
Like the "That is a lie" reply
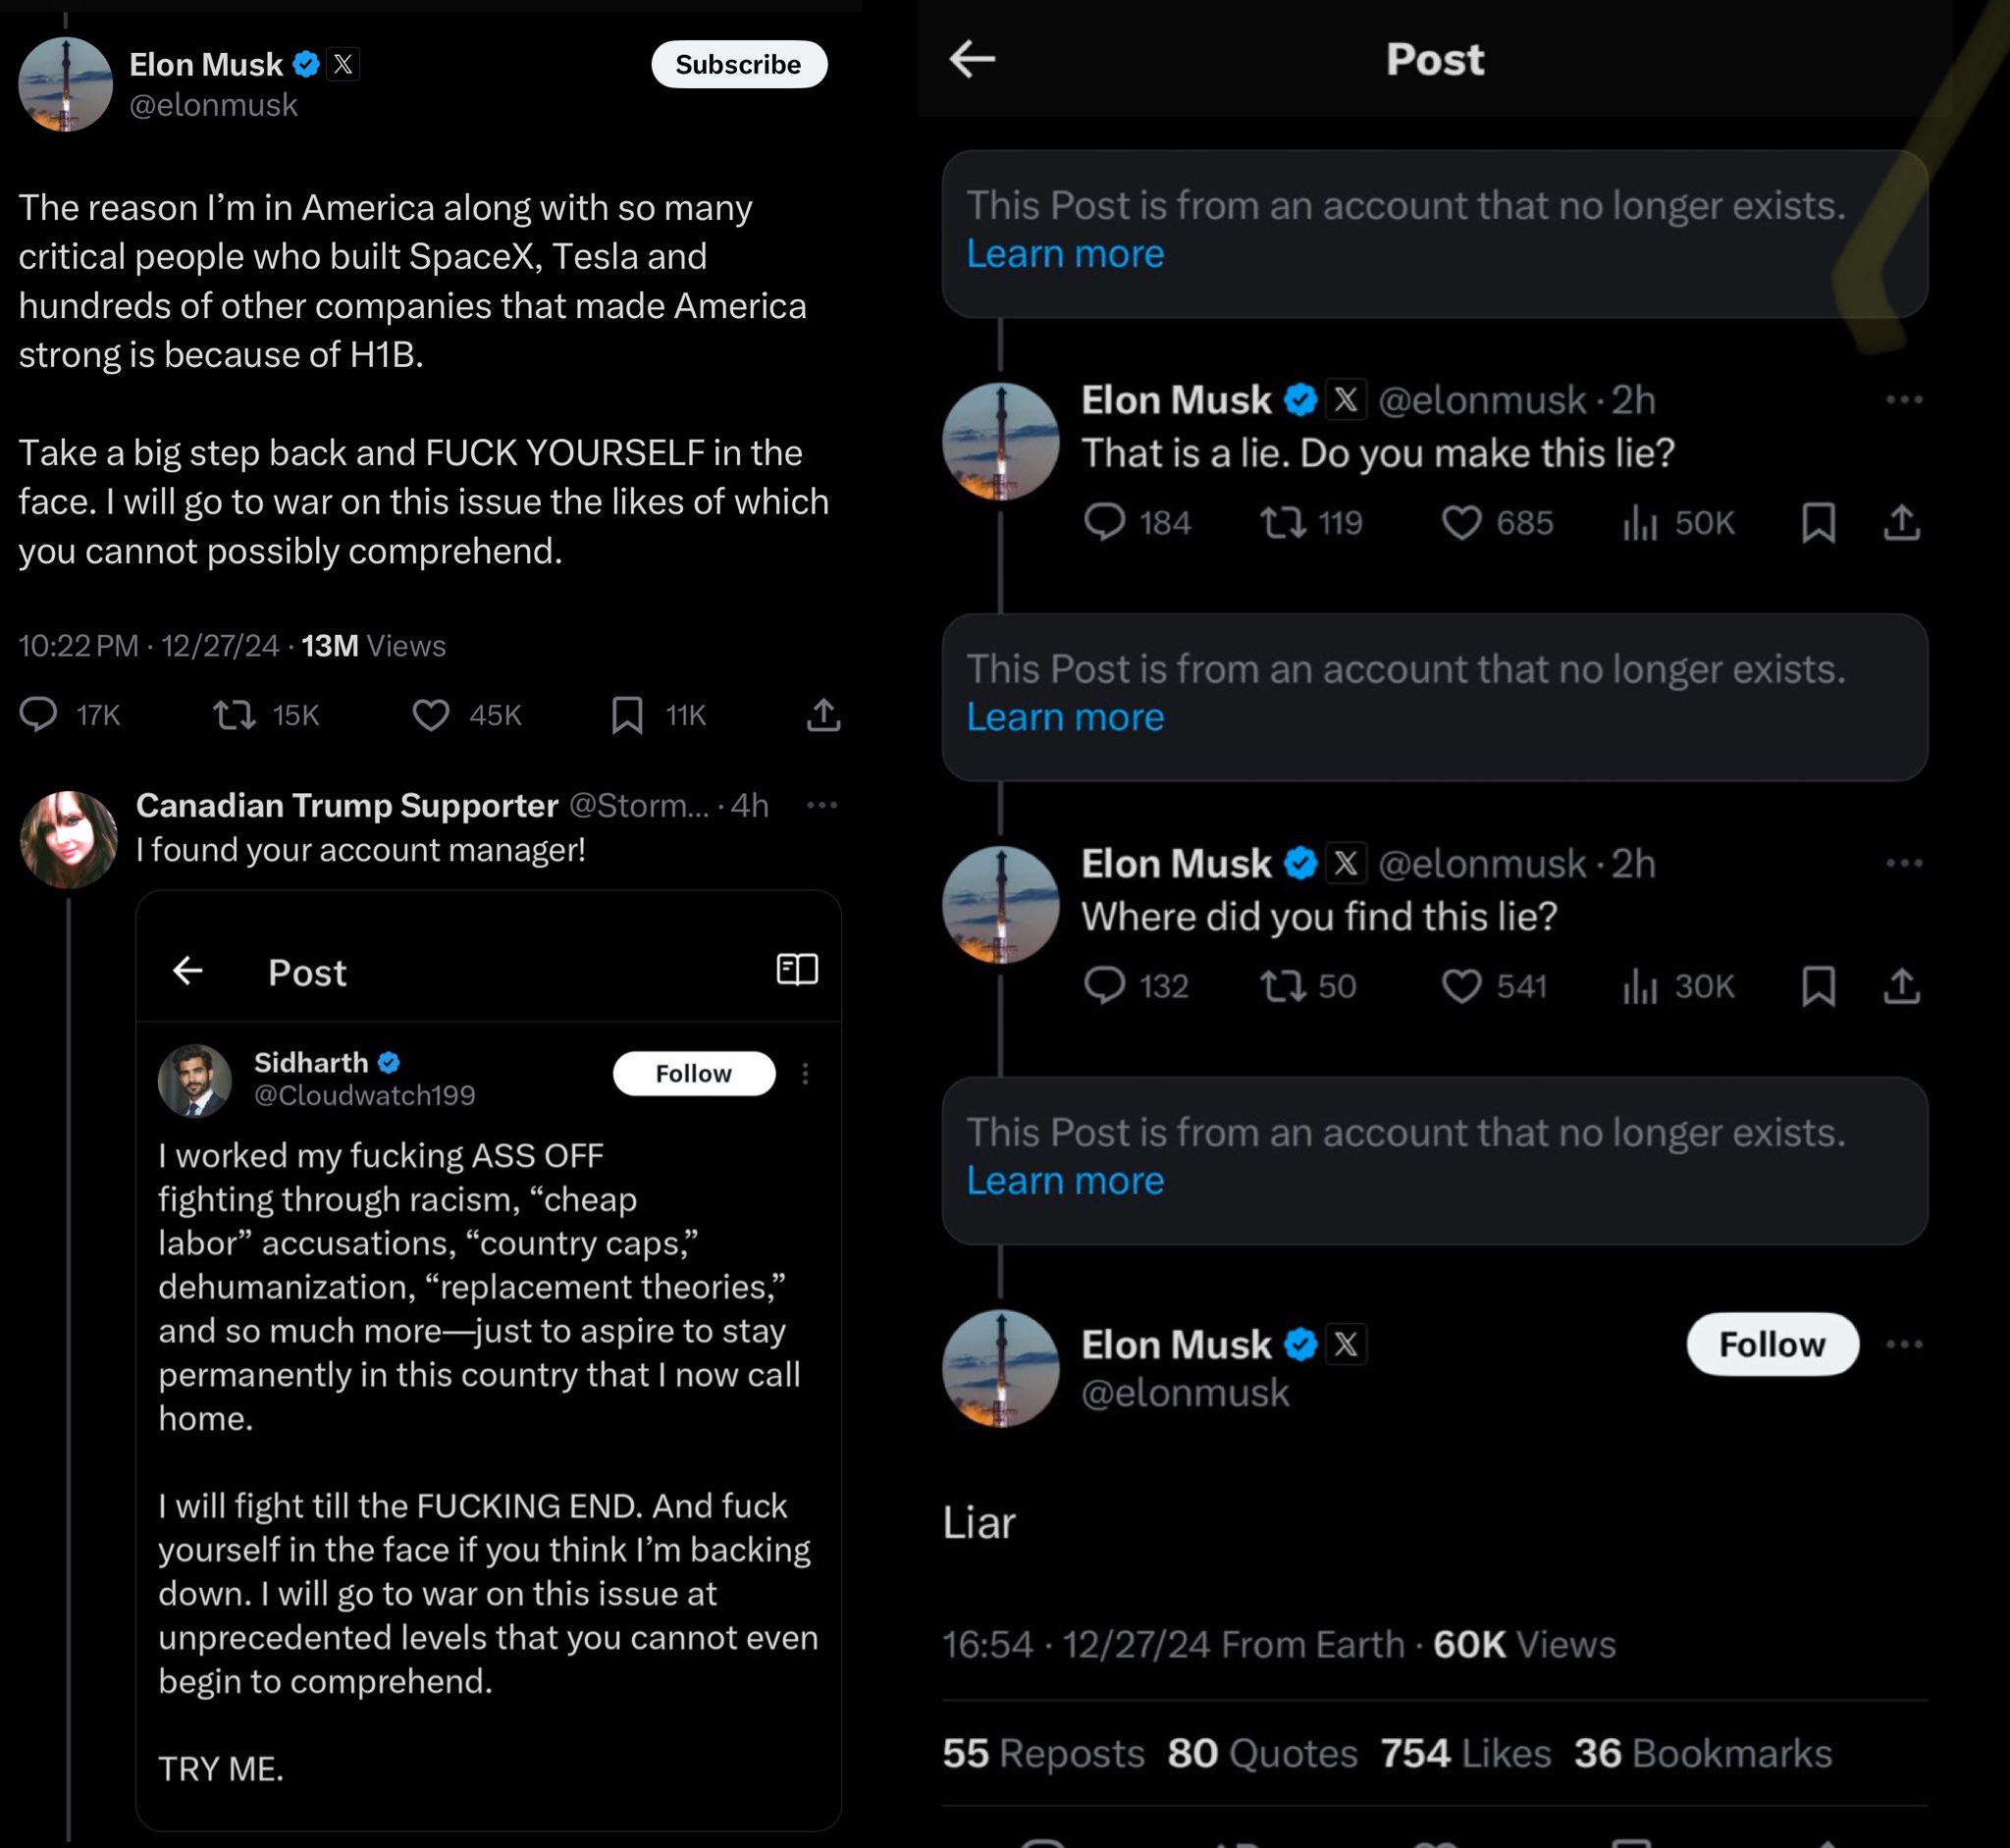click(x=1461, y=522)
